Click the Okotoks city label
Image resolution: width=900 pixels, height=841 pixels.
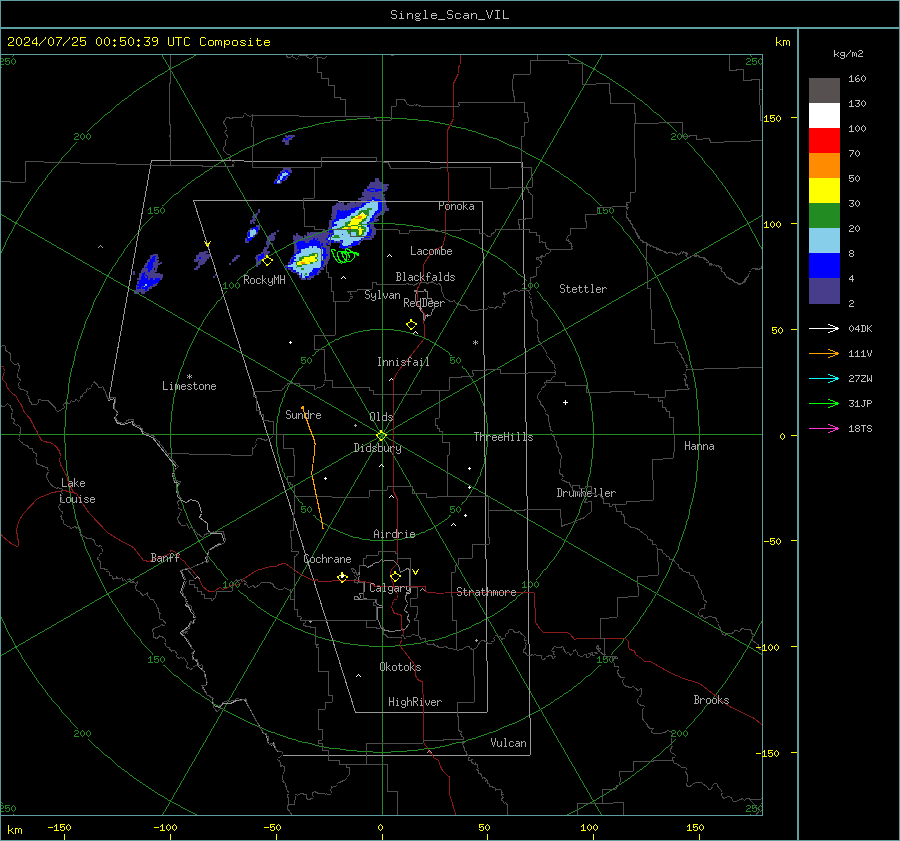pyautogui.click(x=400, y=667)
